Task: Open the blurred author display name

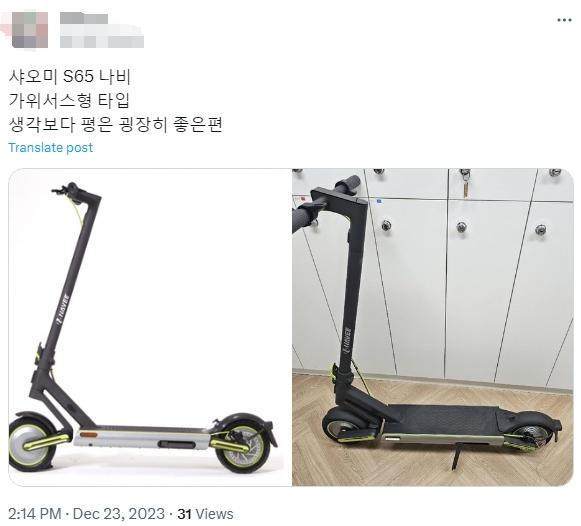Action: pyautogui.click(x=84, y=18)
